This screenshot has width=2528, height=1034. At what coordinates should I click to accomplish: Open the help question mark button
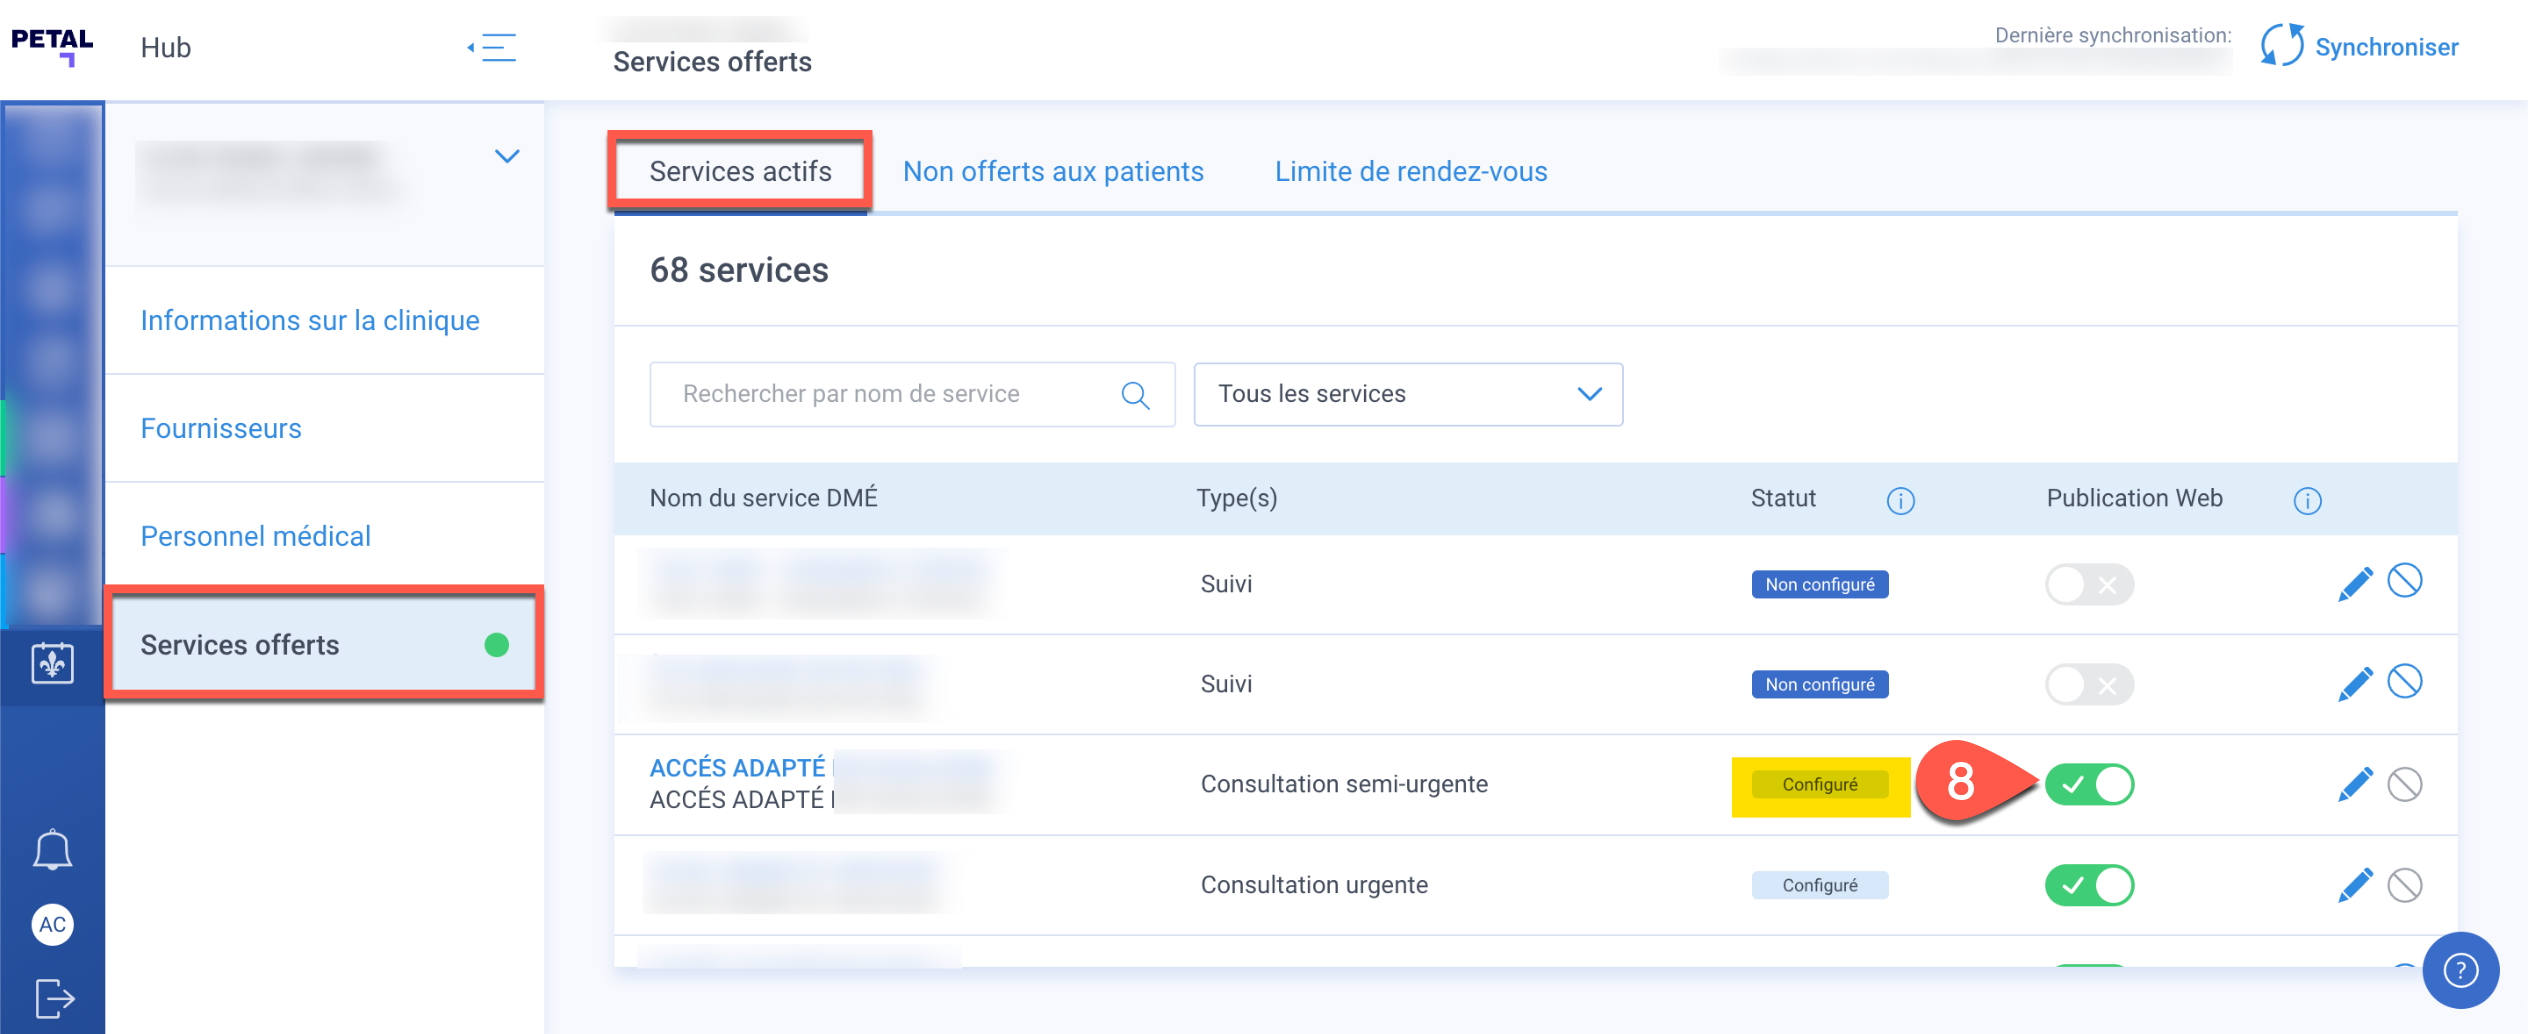2460,969
